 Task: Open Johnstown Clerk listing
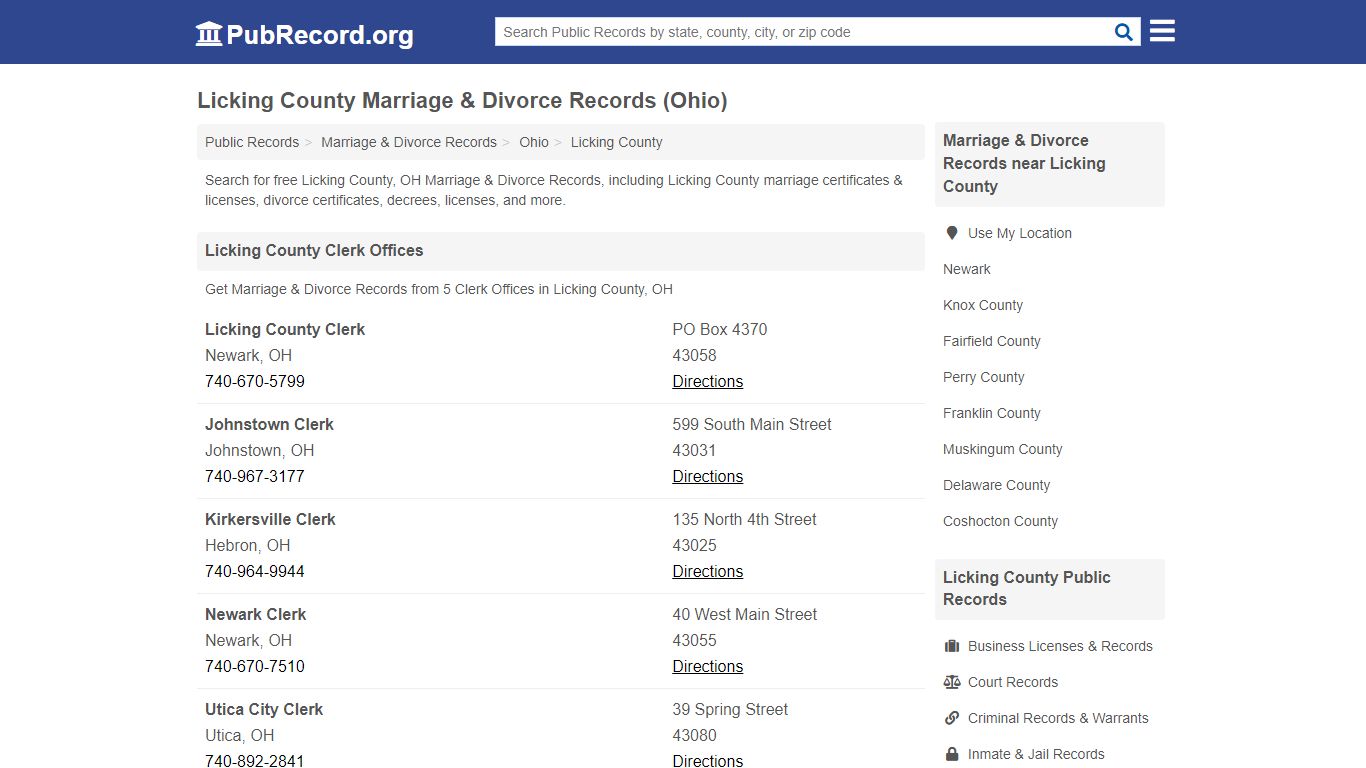269,424
